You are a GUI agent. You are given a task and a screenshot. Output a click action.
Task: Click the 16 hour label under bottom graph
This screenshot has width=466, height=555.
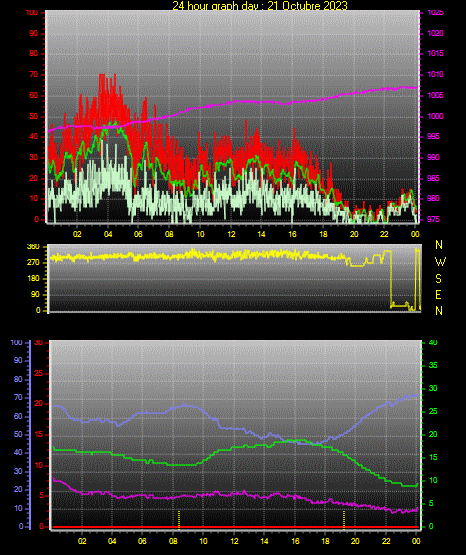[x=295, y=541]
